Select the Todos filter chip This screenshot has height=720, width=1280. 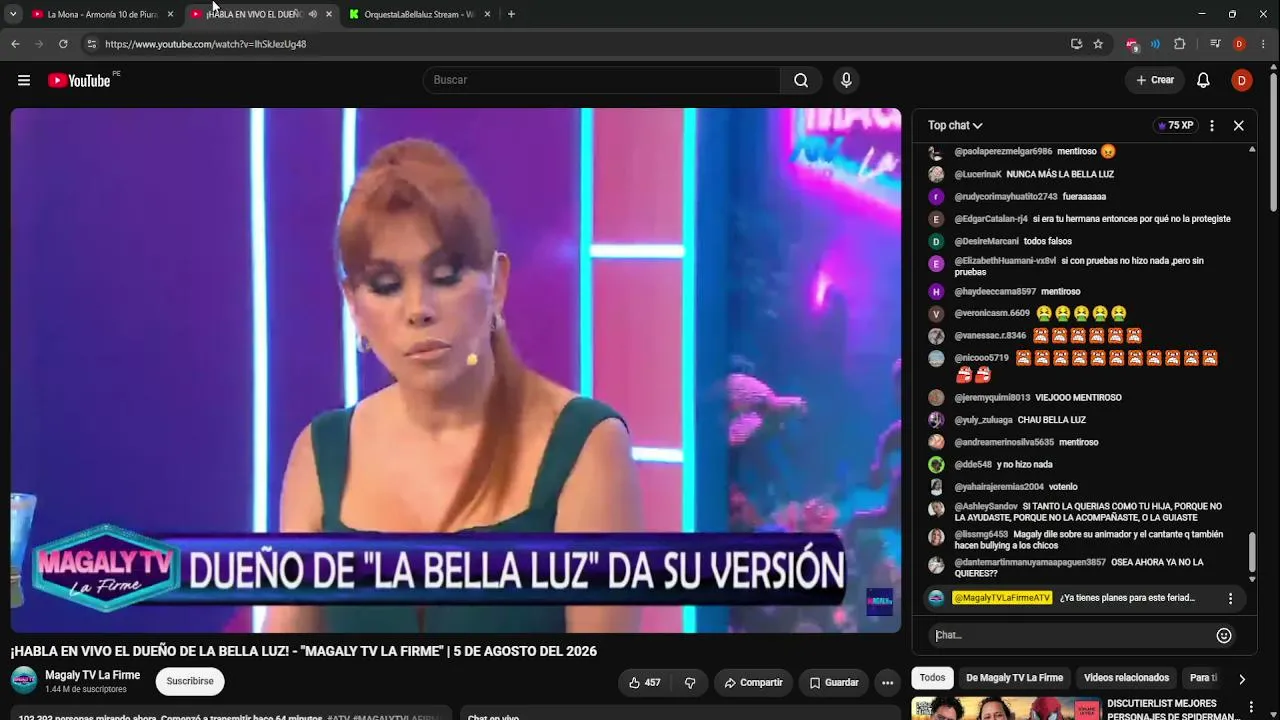tap(932, 678)
